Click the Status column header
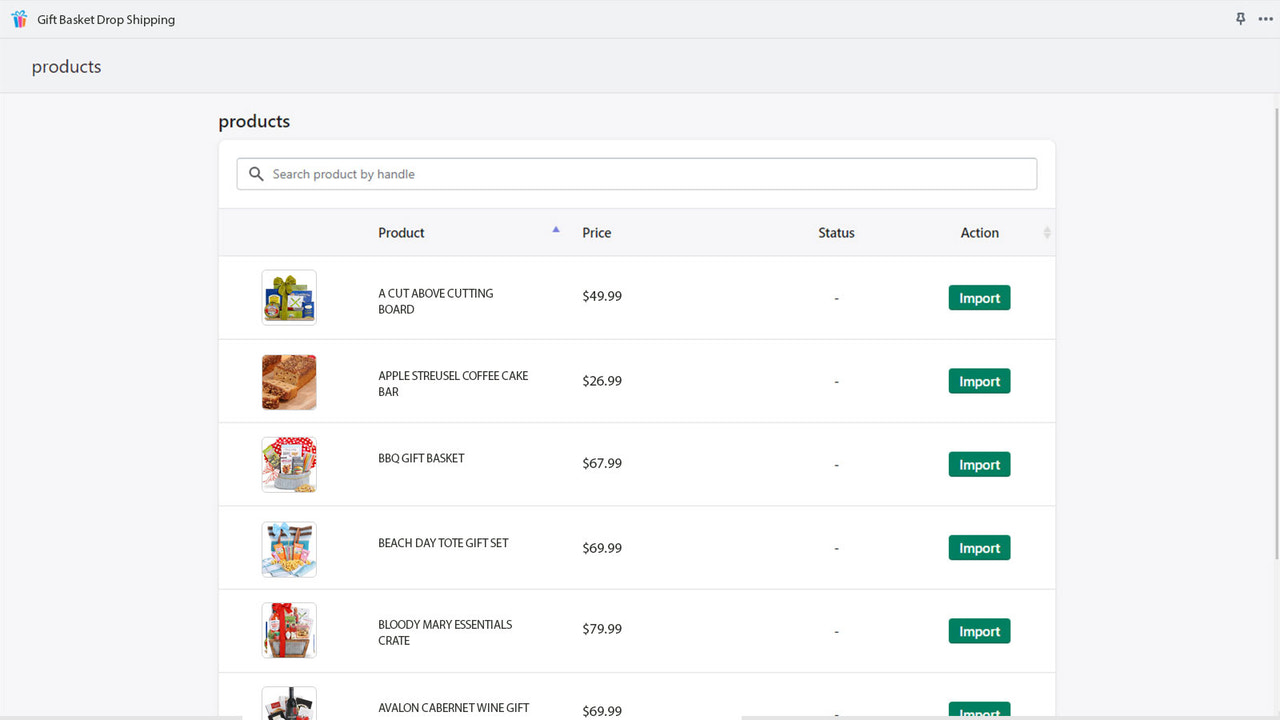The image size is (1280, 720). (x=836, y=233)
